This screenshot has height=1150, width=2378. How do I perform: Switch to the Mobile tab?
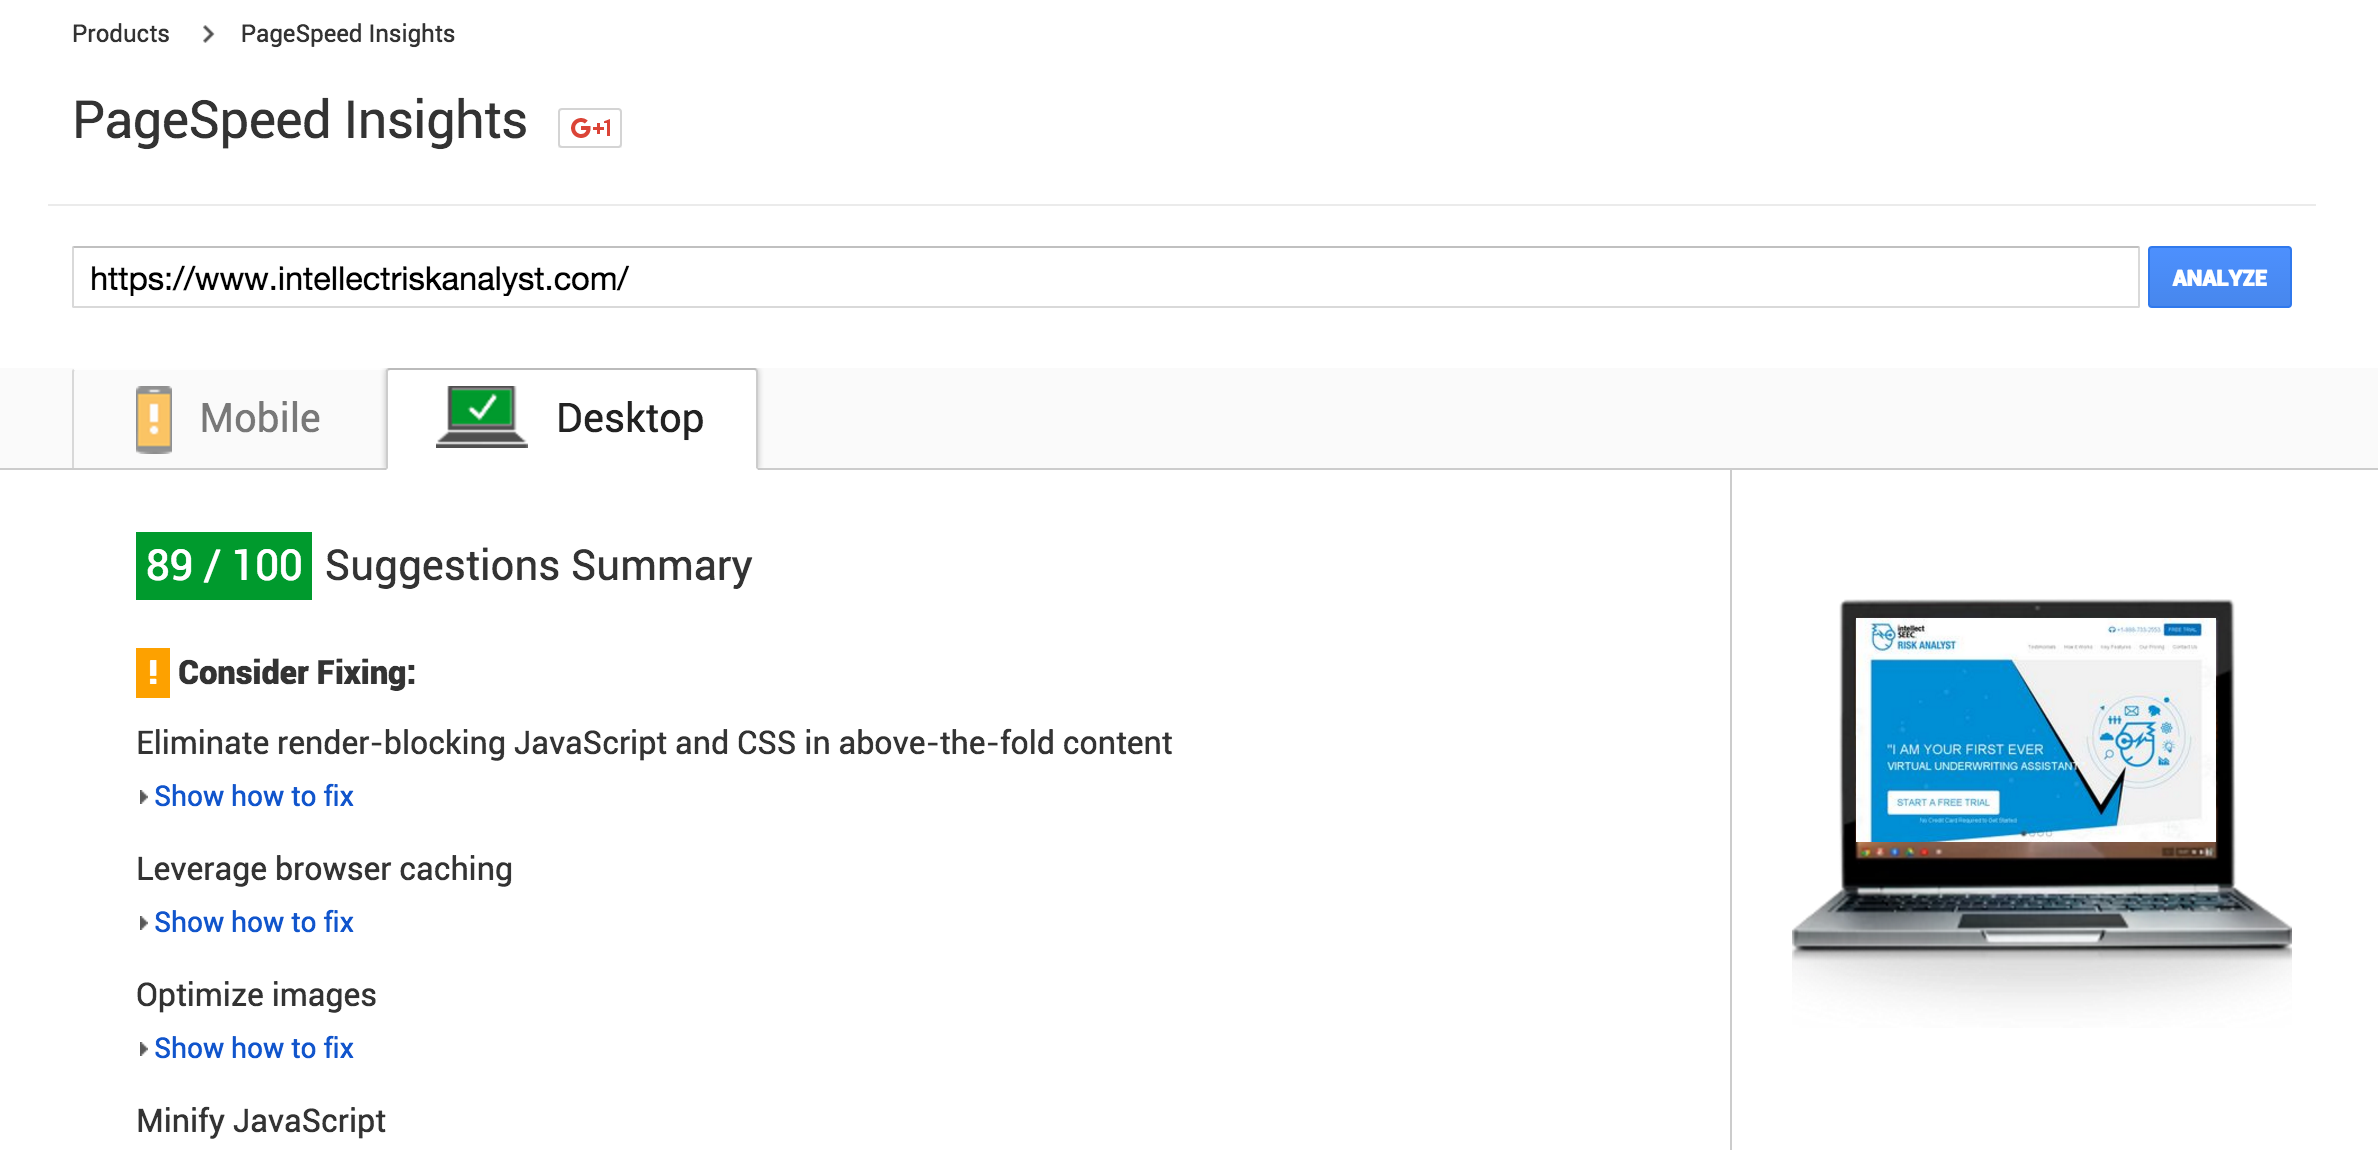230,419
